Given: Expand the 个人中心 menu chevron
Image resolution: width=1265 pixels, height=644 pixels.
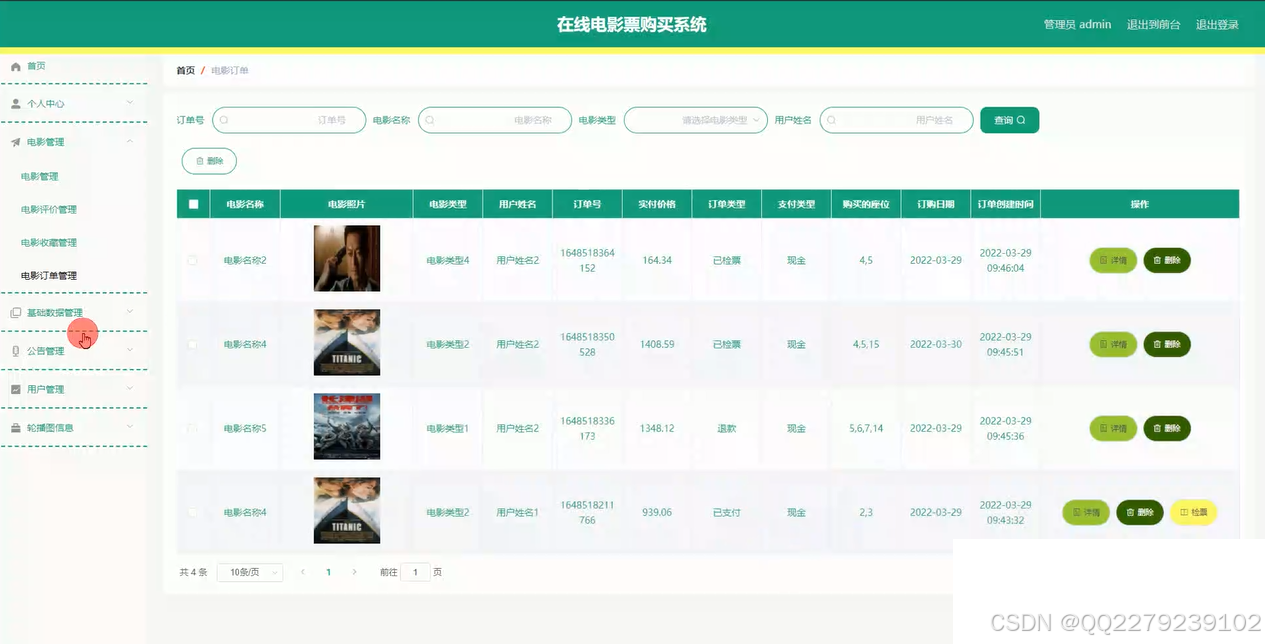Looking at the screenshot, I should [129, 103].
